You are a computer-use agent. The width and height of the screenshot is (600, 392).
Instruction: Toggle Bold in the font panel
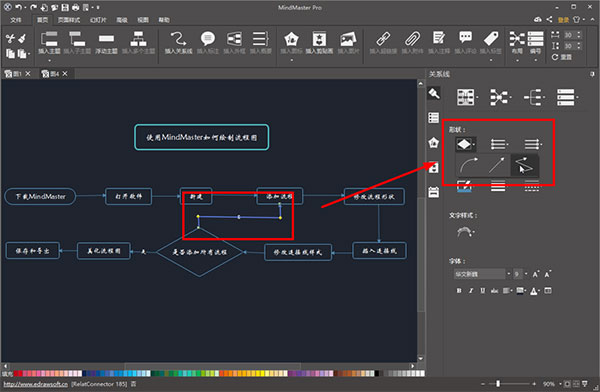click(459, 291)
